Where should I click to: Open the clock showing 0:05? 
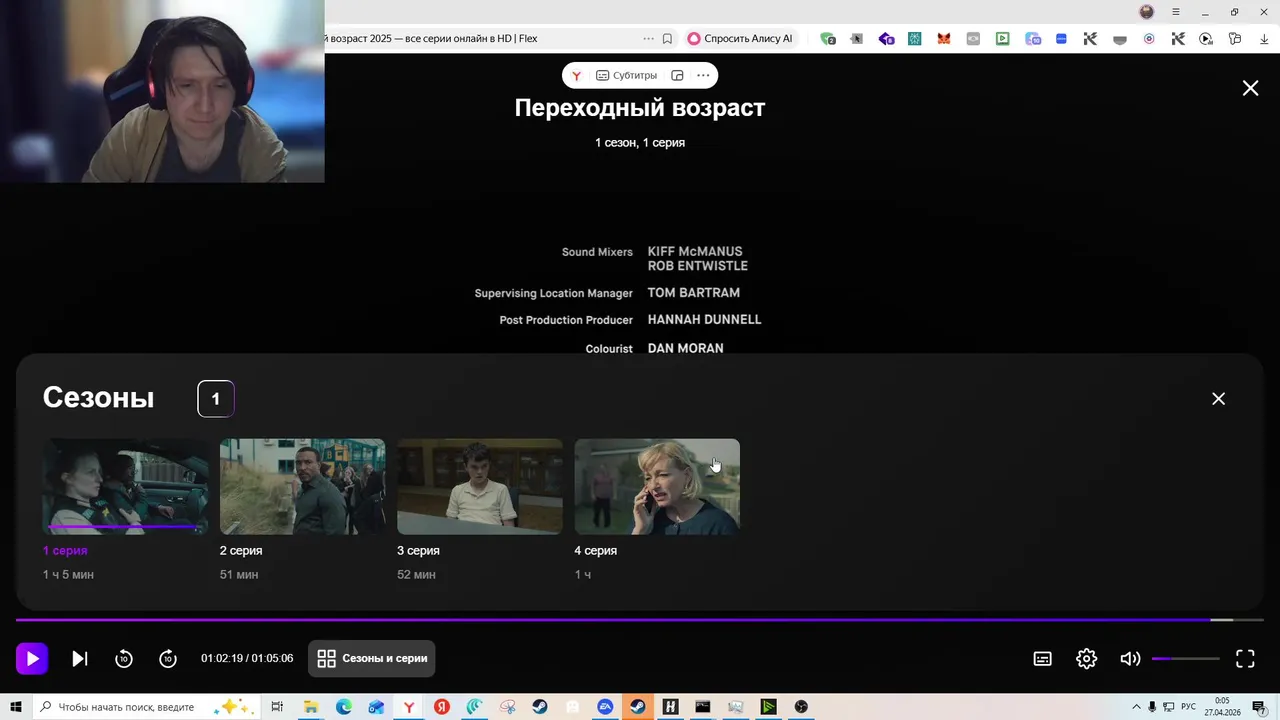pos(1222,707)
